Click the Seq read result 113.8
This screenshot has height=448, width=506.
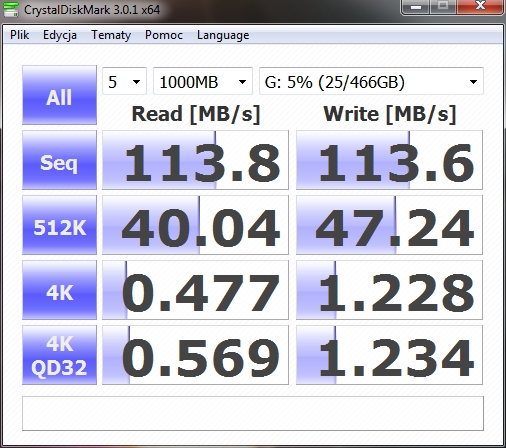(x=195, y=160)
